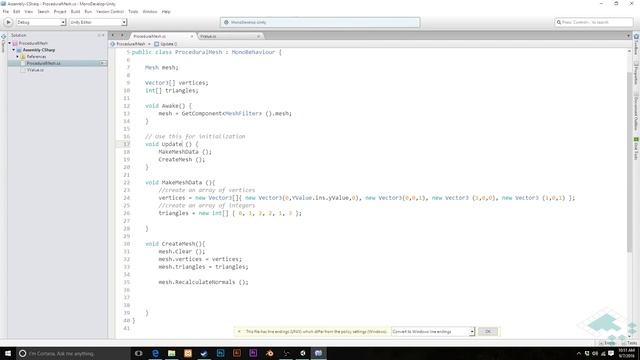Viewport: 640px width, 360px height.
Task: Click the 'Vector3[] vertices;' code line
Action: [176, 83]
